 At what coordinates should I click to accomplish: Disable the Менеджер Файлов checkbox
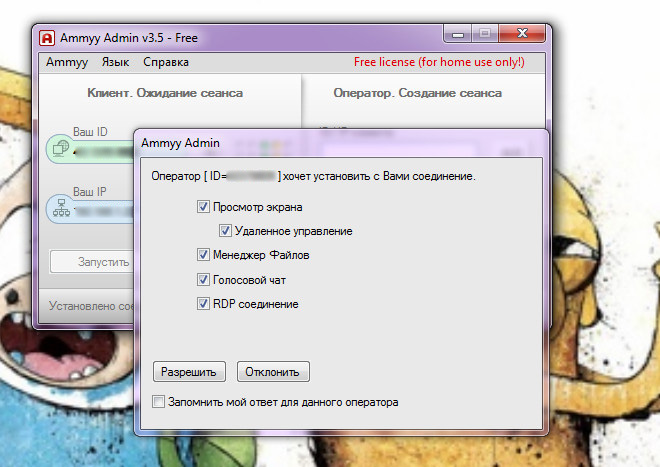tap(203, 255)
